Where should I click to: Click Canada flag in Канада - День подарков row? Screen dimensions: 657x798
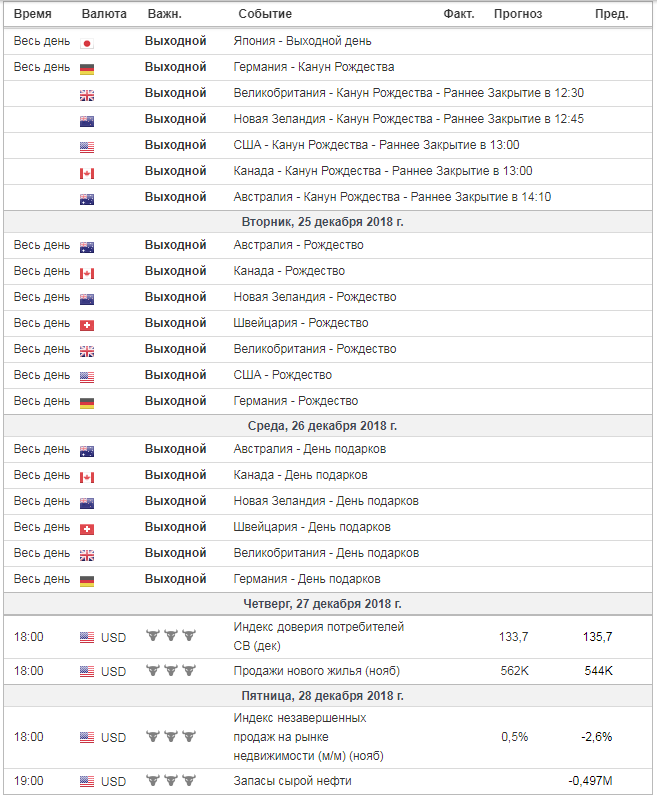pyautogui.click(x=87, y=476)
